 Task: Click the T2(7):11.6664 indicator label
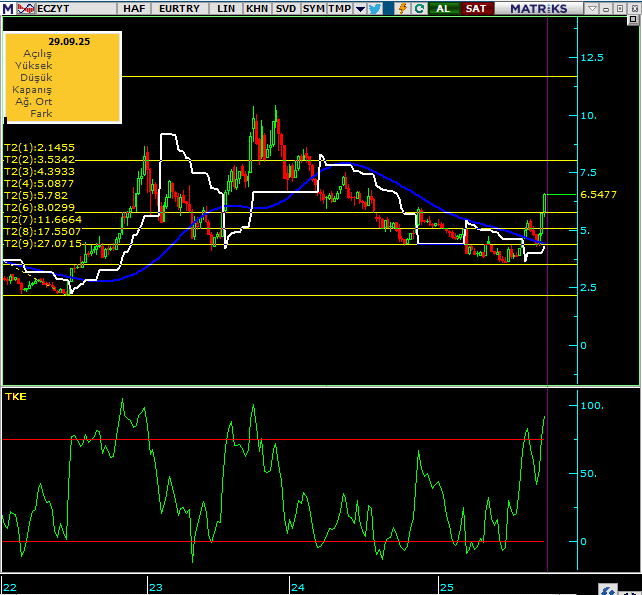pos(43,219)
